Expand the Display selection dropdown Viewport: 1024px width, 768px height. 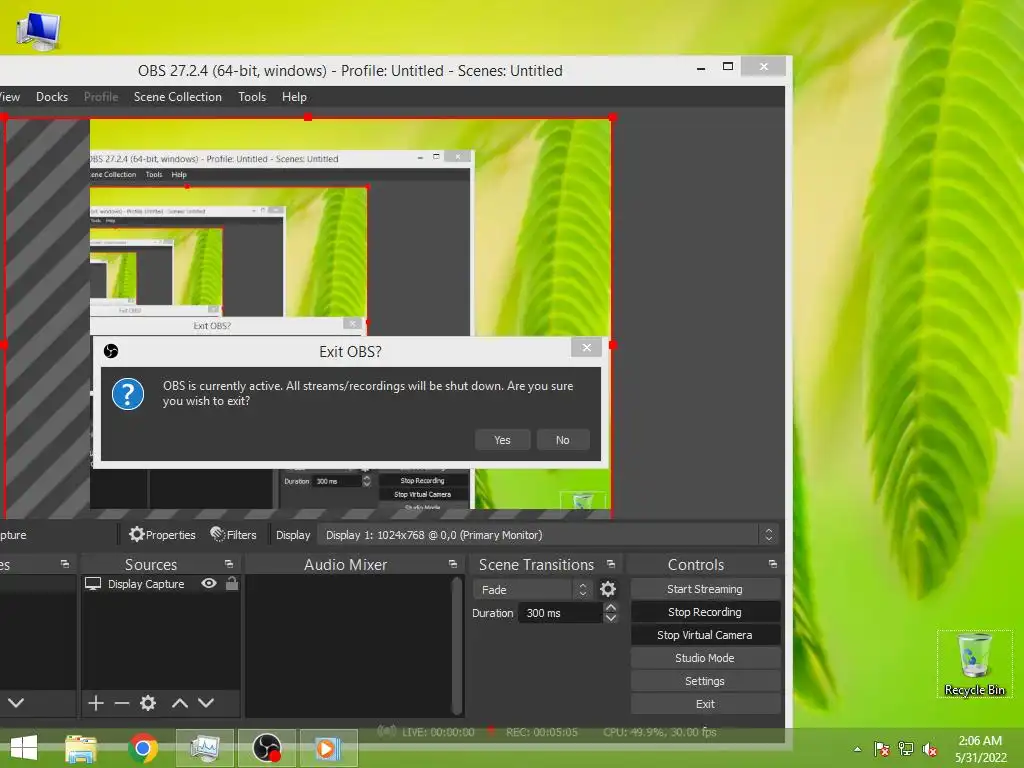(x=547, y=535)
